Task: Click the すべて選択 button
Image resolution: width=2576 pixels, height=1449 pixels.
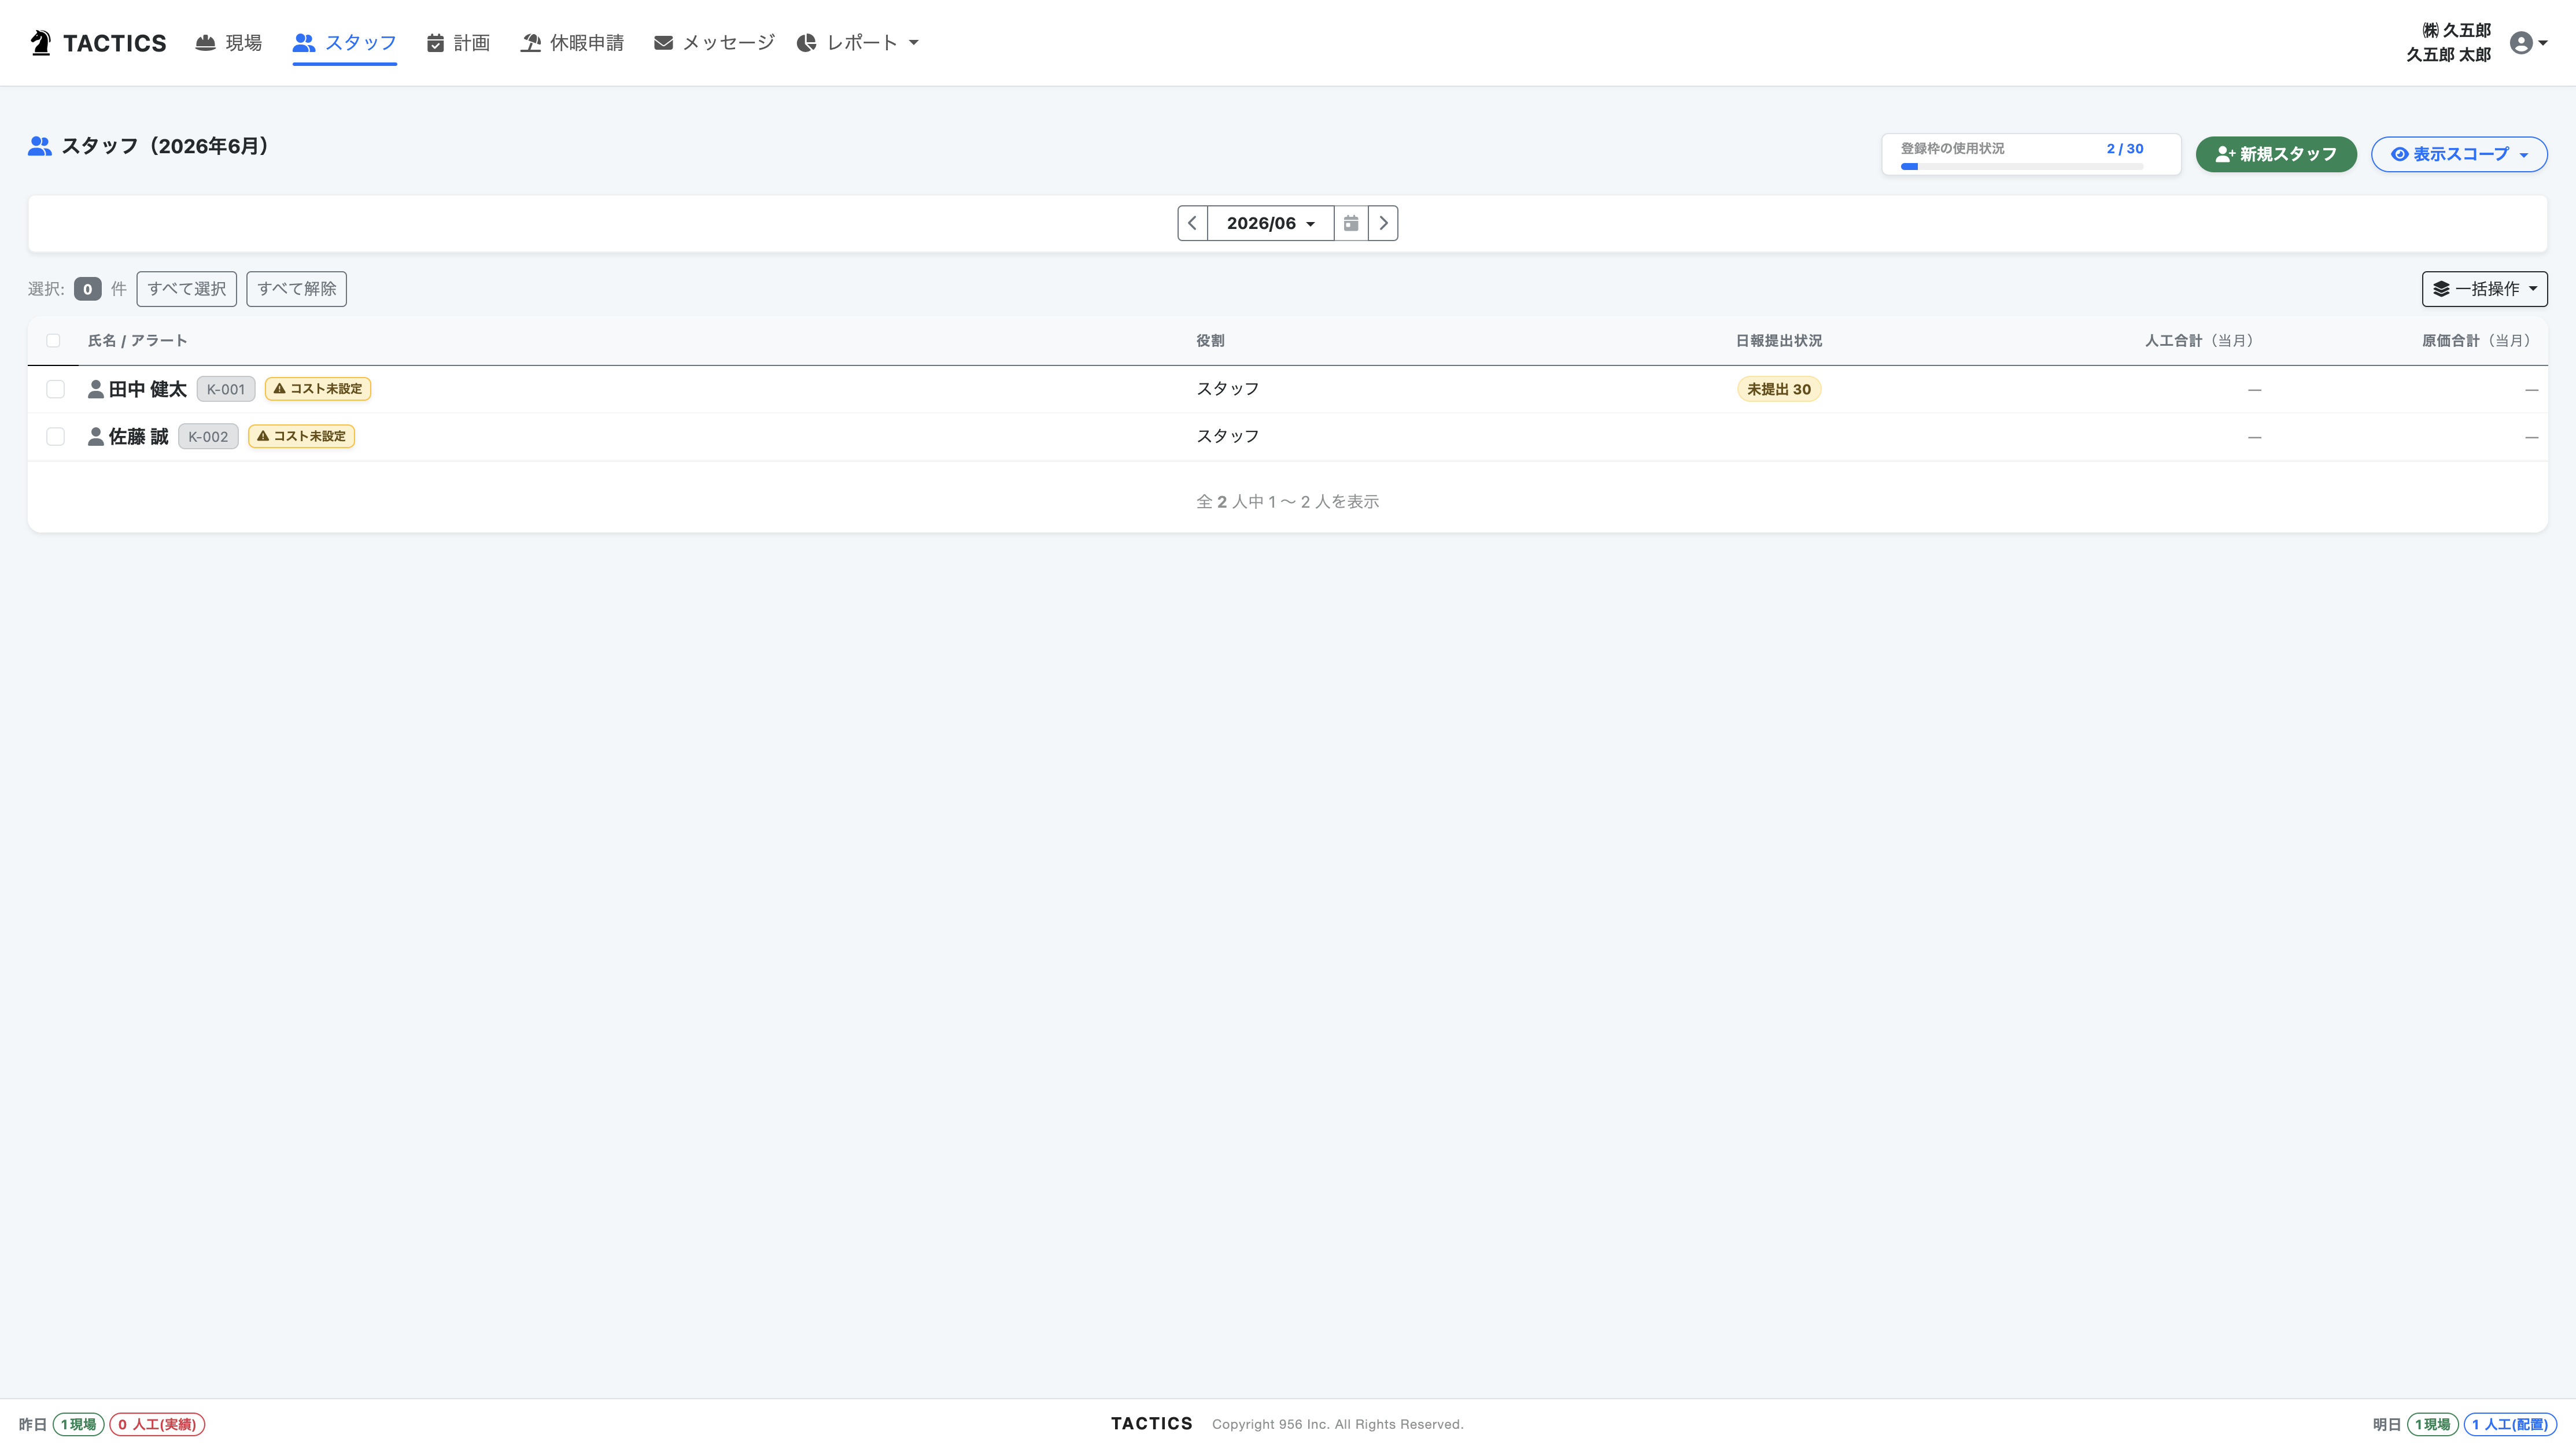Action: click(187, 289)
